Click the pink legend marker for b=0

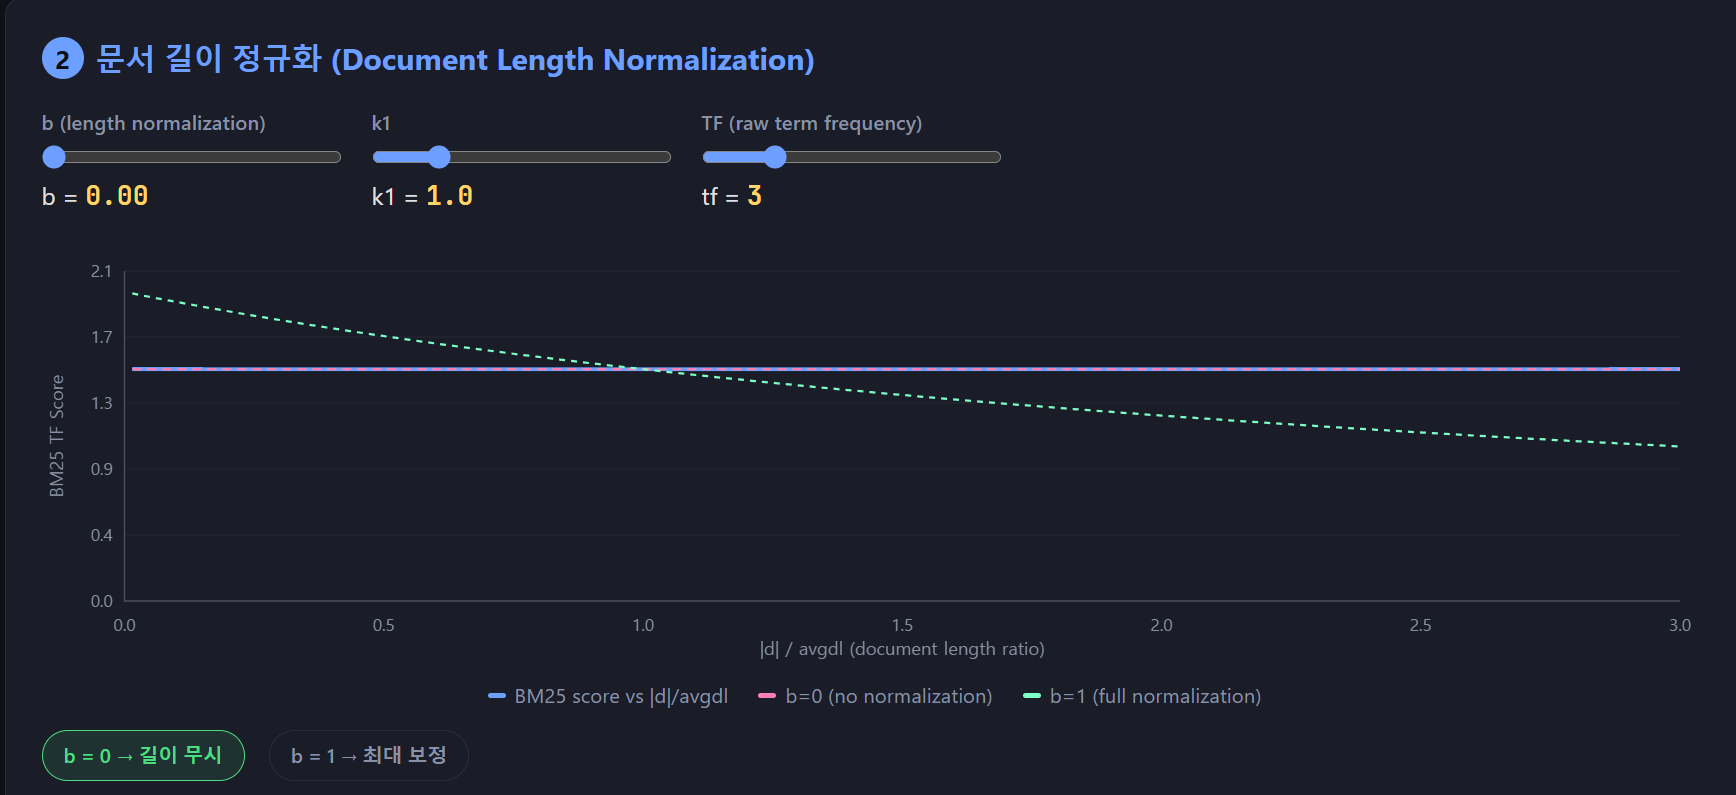pos(767,696)
